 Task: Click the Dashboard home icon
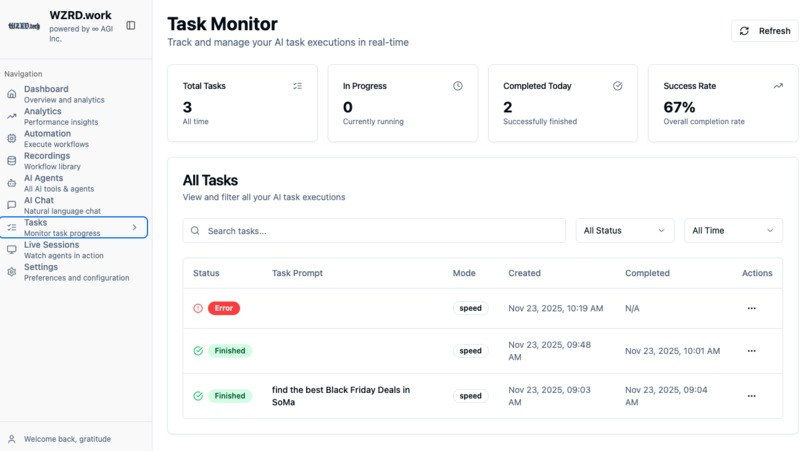[12, 94]
